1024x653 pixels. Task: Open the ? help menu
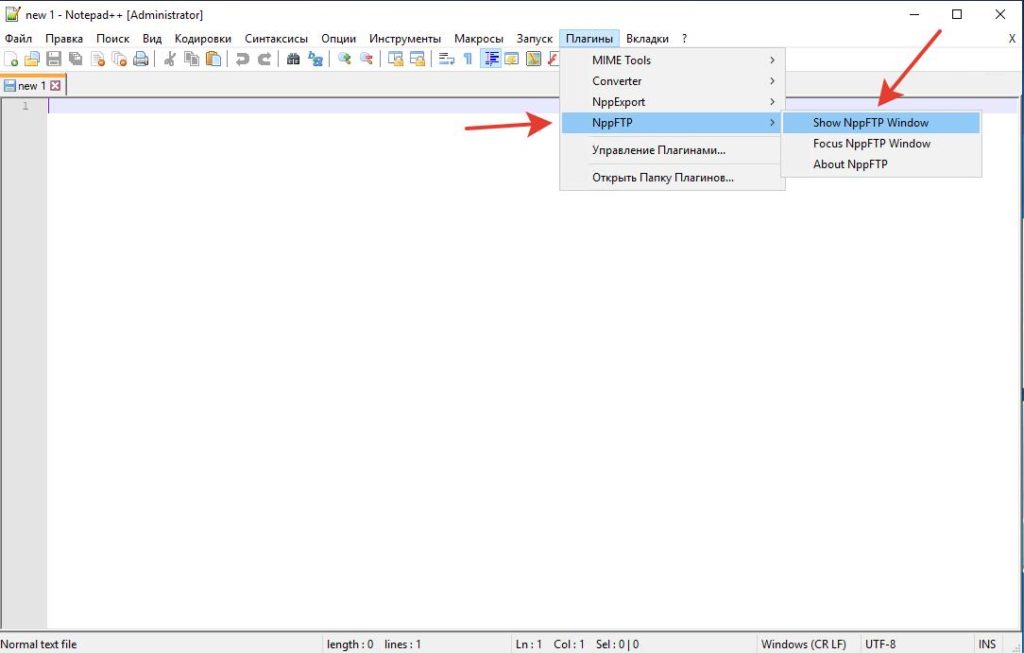coord(684,39)
